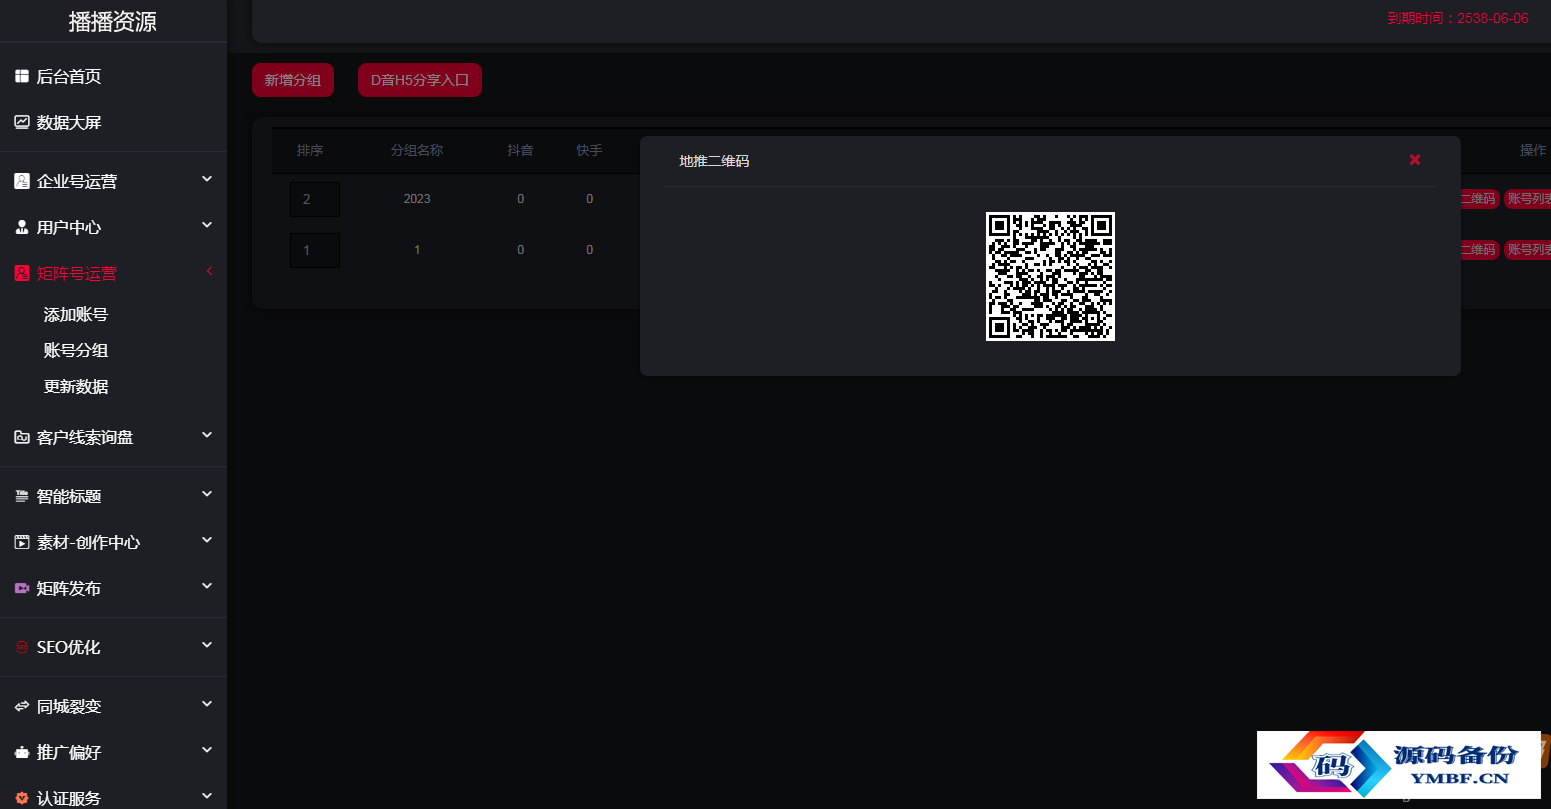Click 账号列表 button in group 1 row
The image size is (1551, 809).
1528,249
